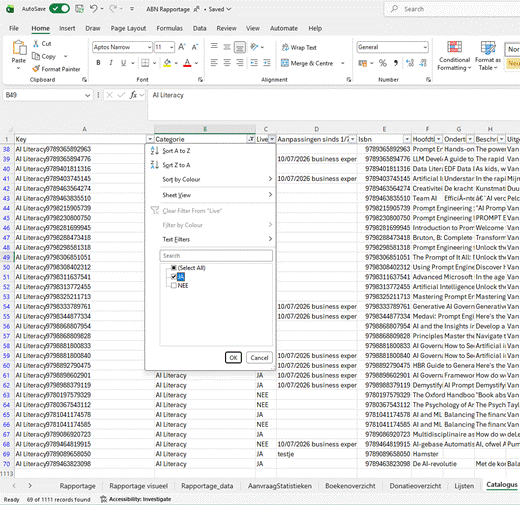This screenshot has height=505, width=520.
Task: Open the Text Filters submenu
Action: point(211,239)
